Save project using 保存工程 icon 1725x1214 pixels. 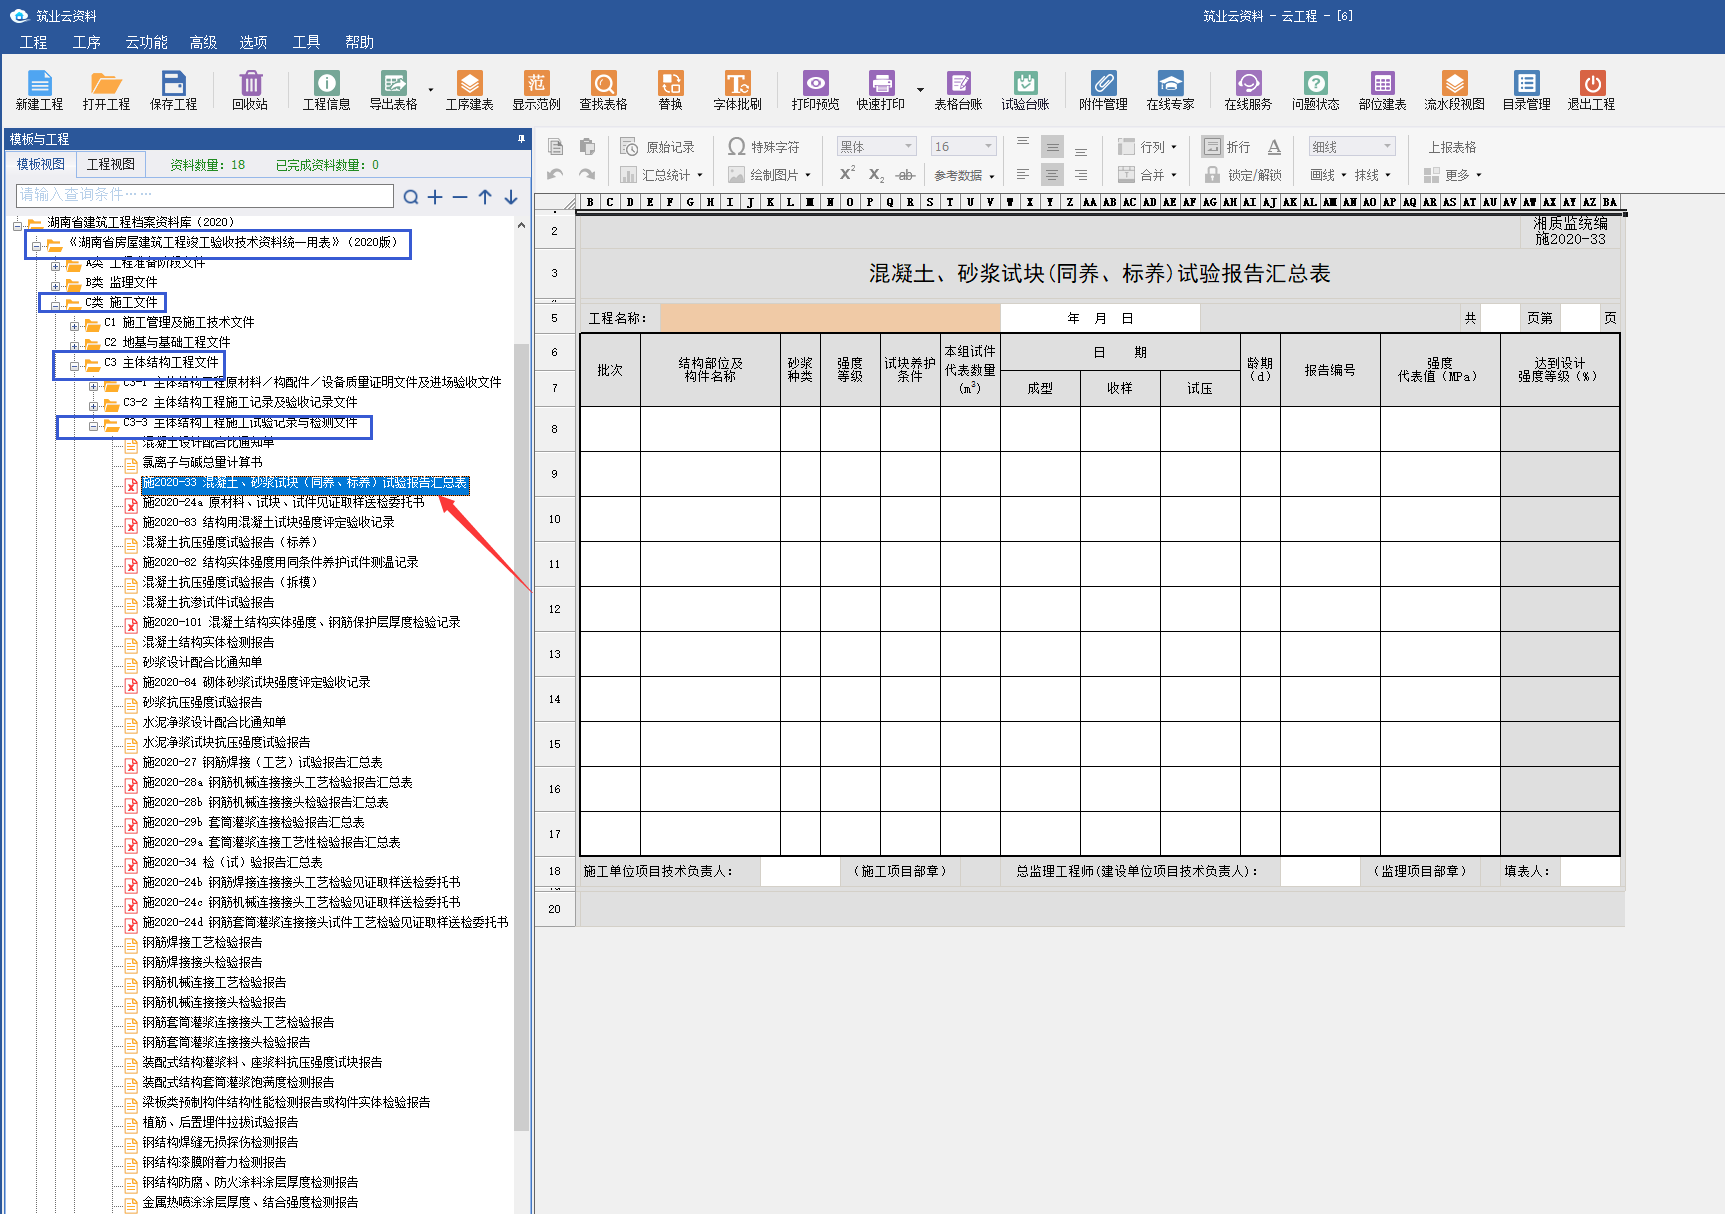click(x=173, y=90)
